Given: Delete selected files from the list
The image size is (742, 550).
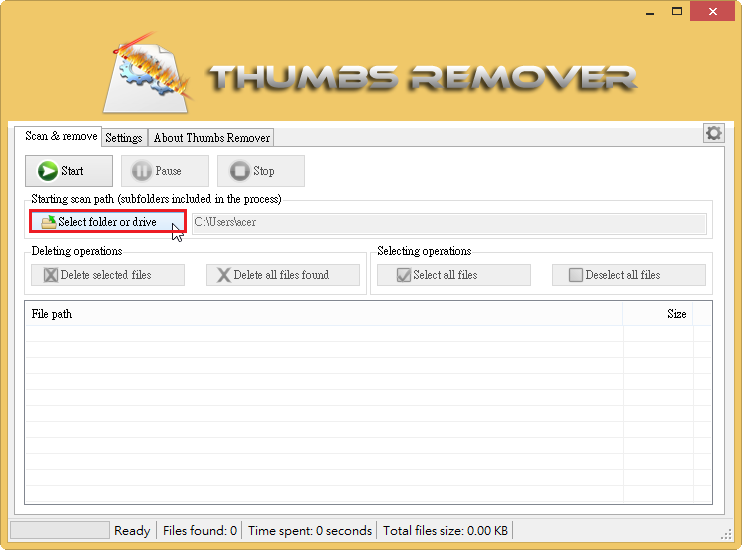Looking at the screenshot, I should coord(108,275).
